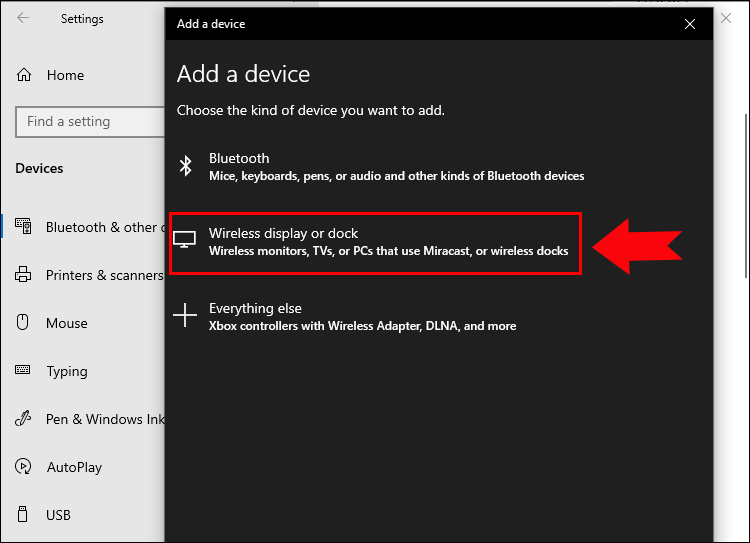
Task: Open the Mouse settings page
Action: 66,323
